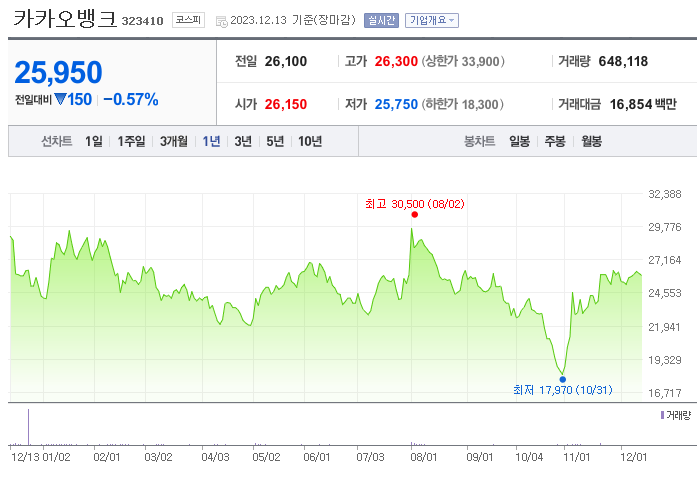Click the 최고 30,500 (08/02) label
697x477 pixels.
point(415,204)
